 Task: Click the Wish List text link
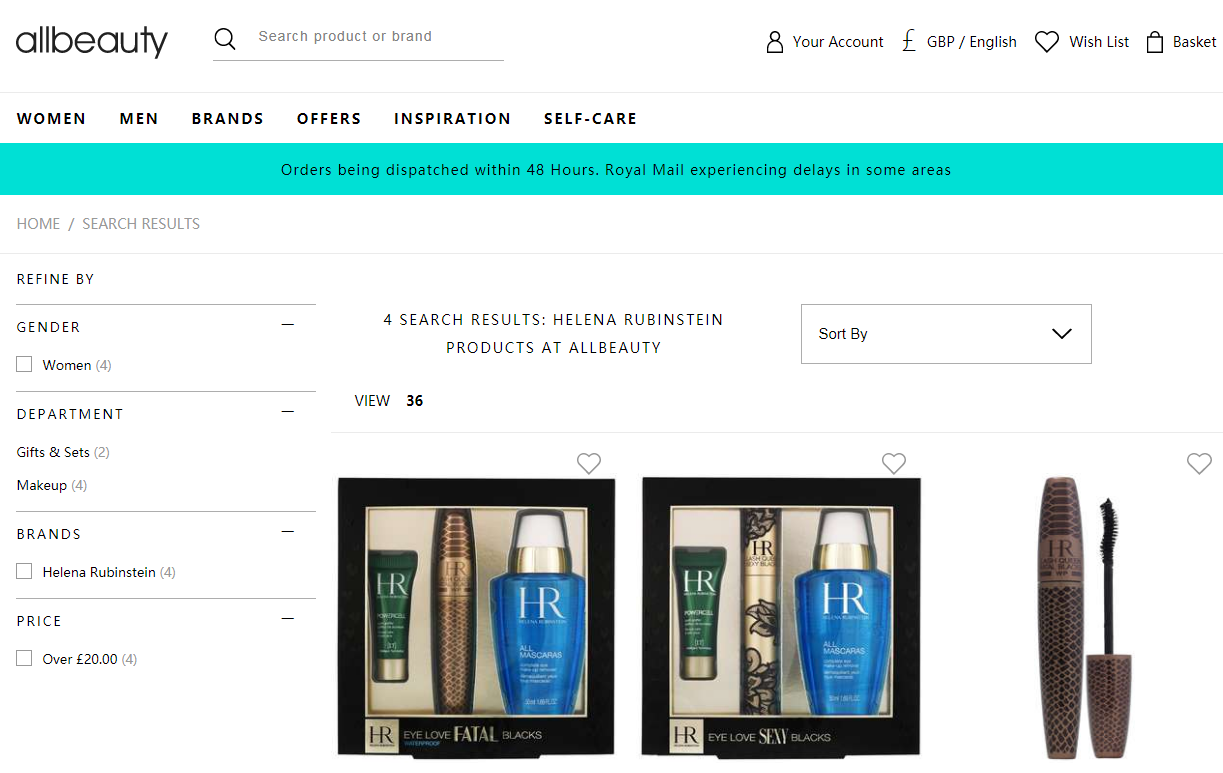(1099, 42)
